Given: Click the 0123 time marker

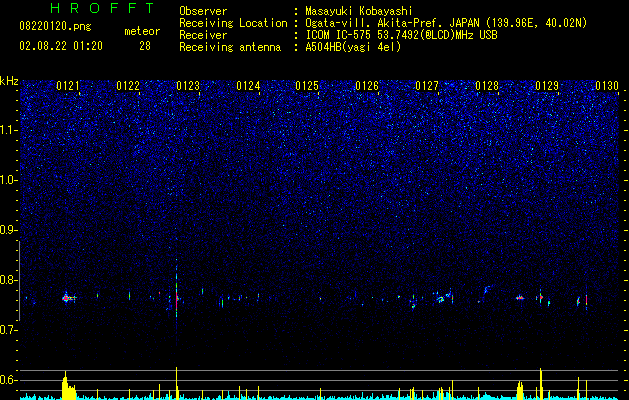Looking at the screenshot, I should [188, 86].
